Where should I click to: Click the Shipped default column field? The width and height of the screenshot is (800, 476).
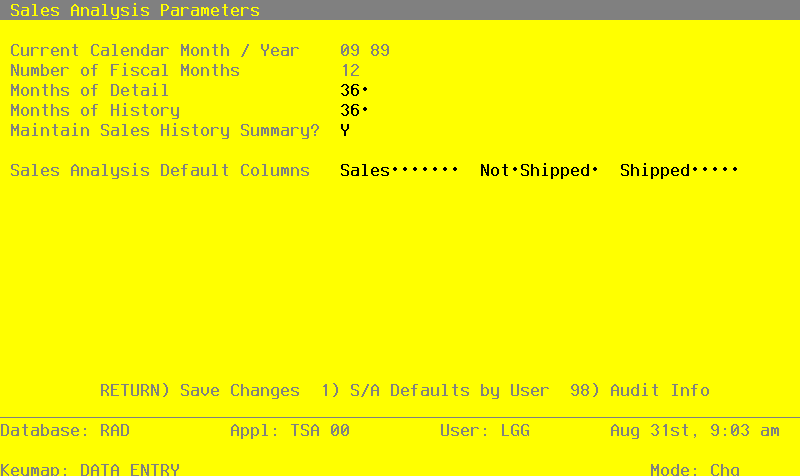679,170
